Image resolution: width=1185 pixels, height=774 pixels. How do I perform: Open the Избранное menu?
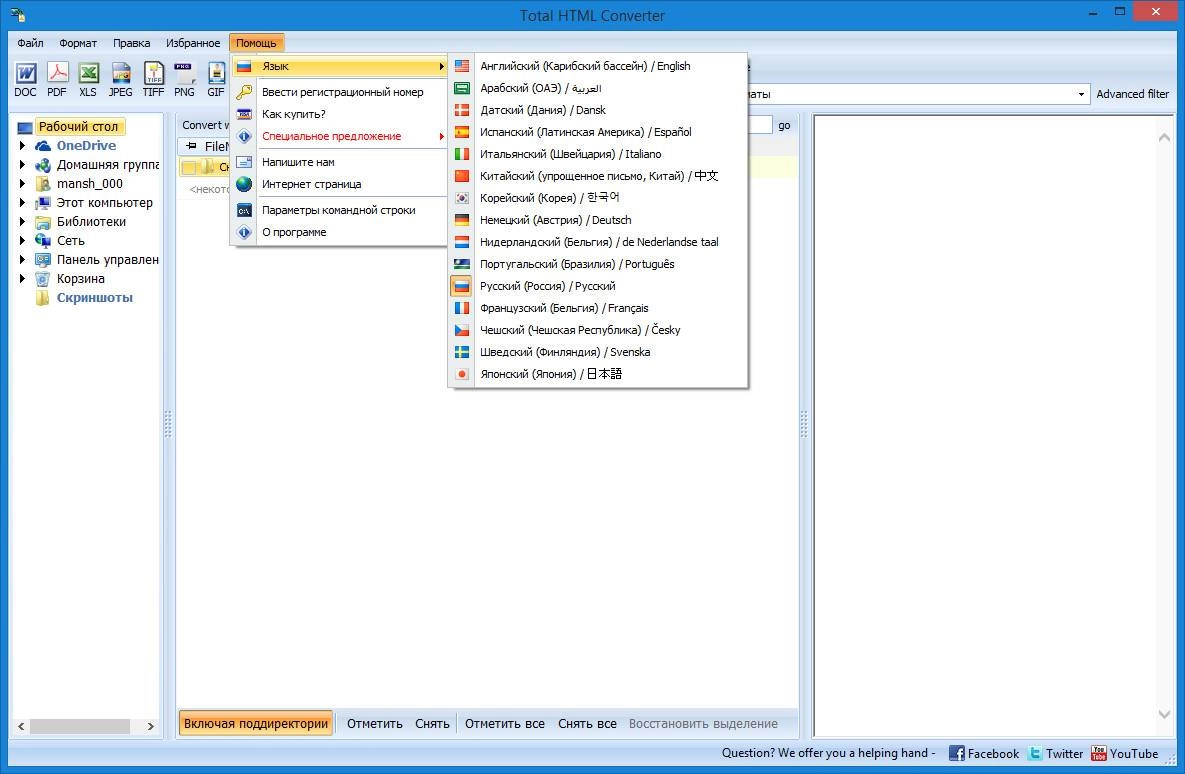[x=193, y=43]
